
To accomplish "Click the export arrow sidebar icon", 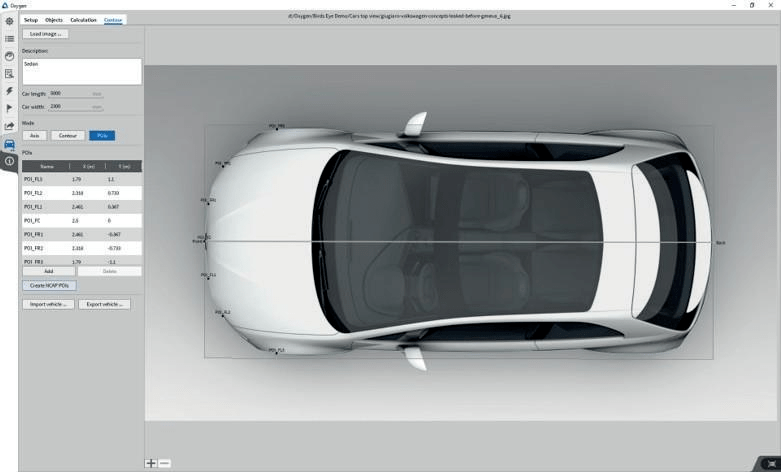I will [9, 126].
